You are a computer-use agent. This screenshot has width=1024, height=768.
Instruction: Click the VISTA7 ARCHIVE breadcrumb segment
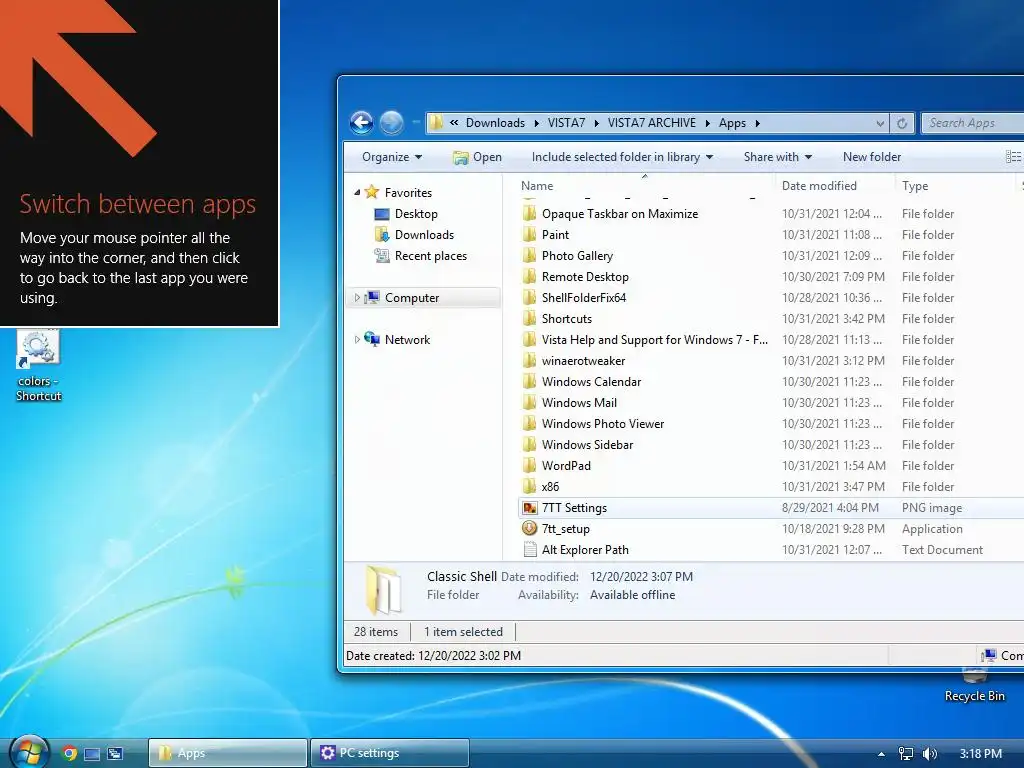pos(652,123)
